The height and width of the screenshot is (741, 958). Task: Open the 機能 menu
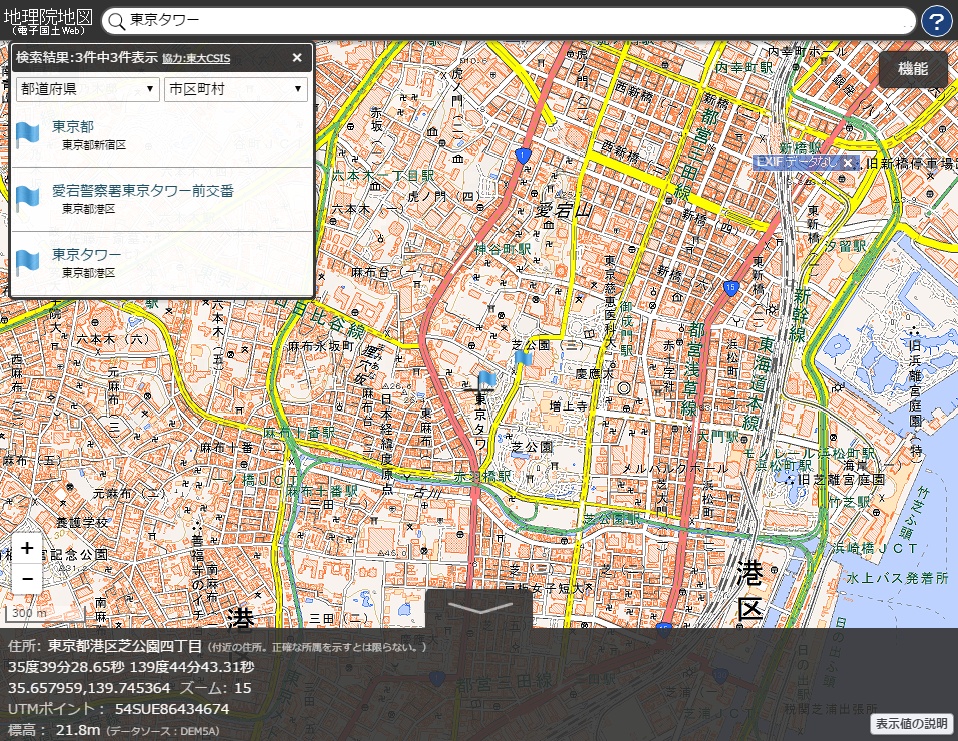tap(912, 69)
